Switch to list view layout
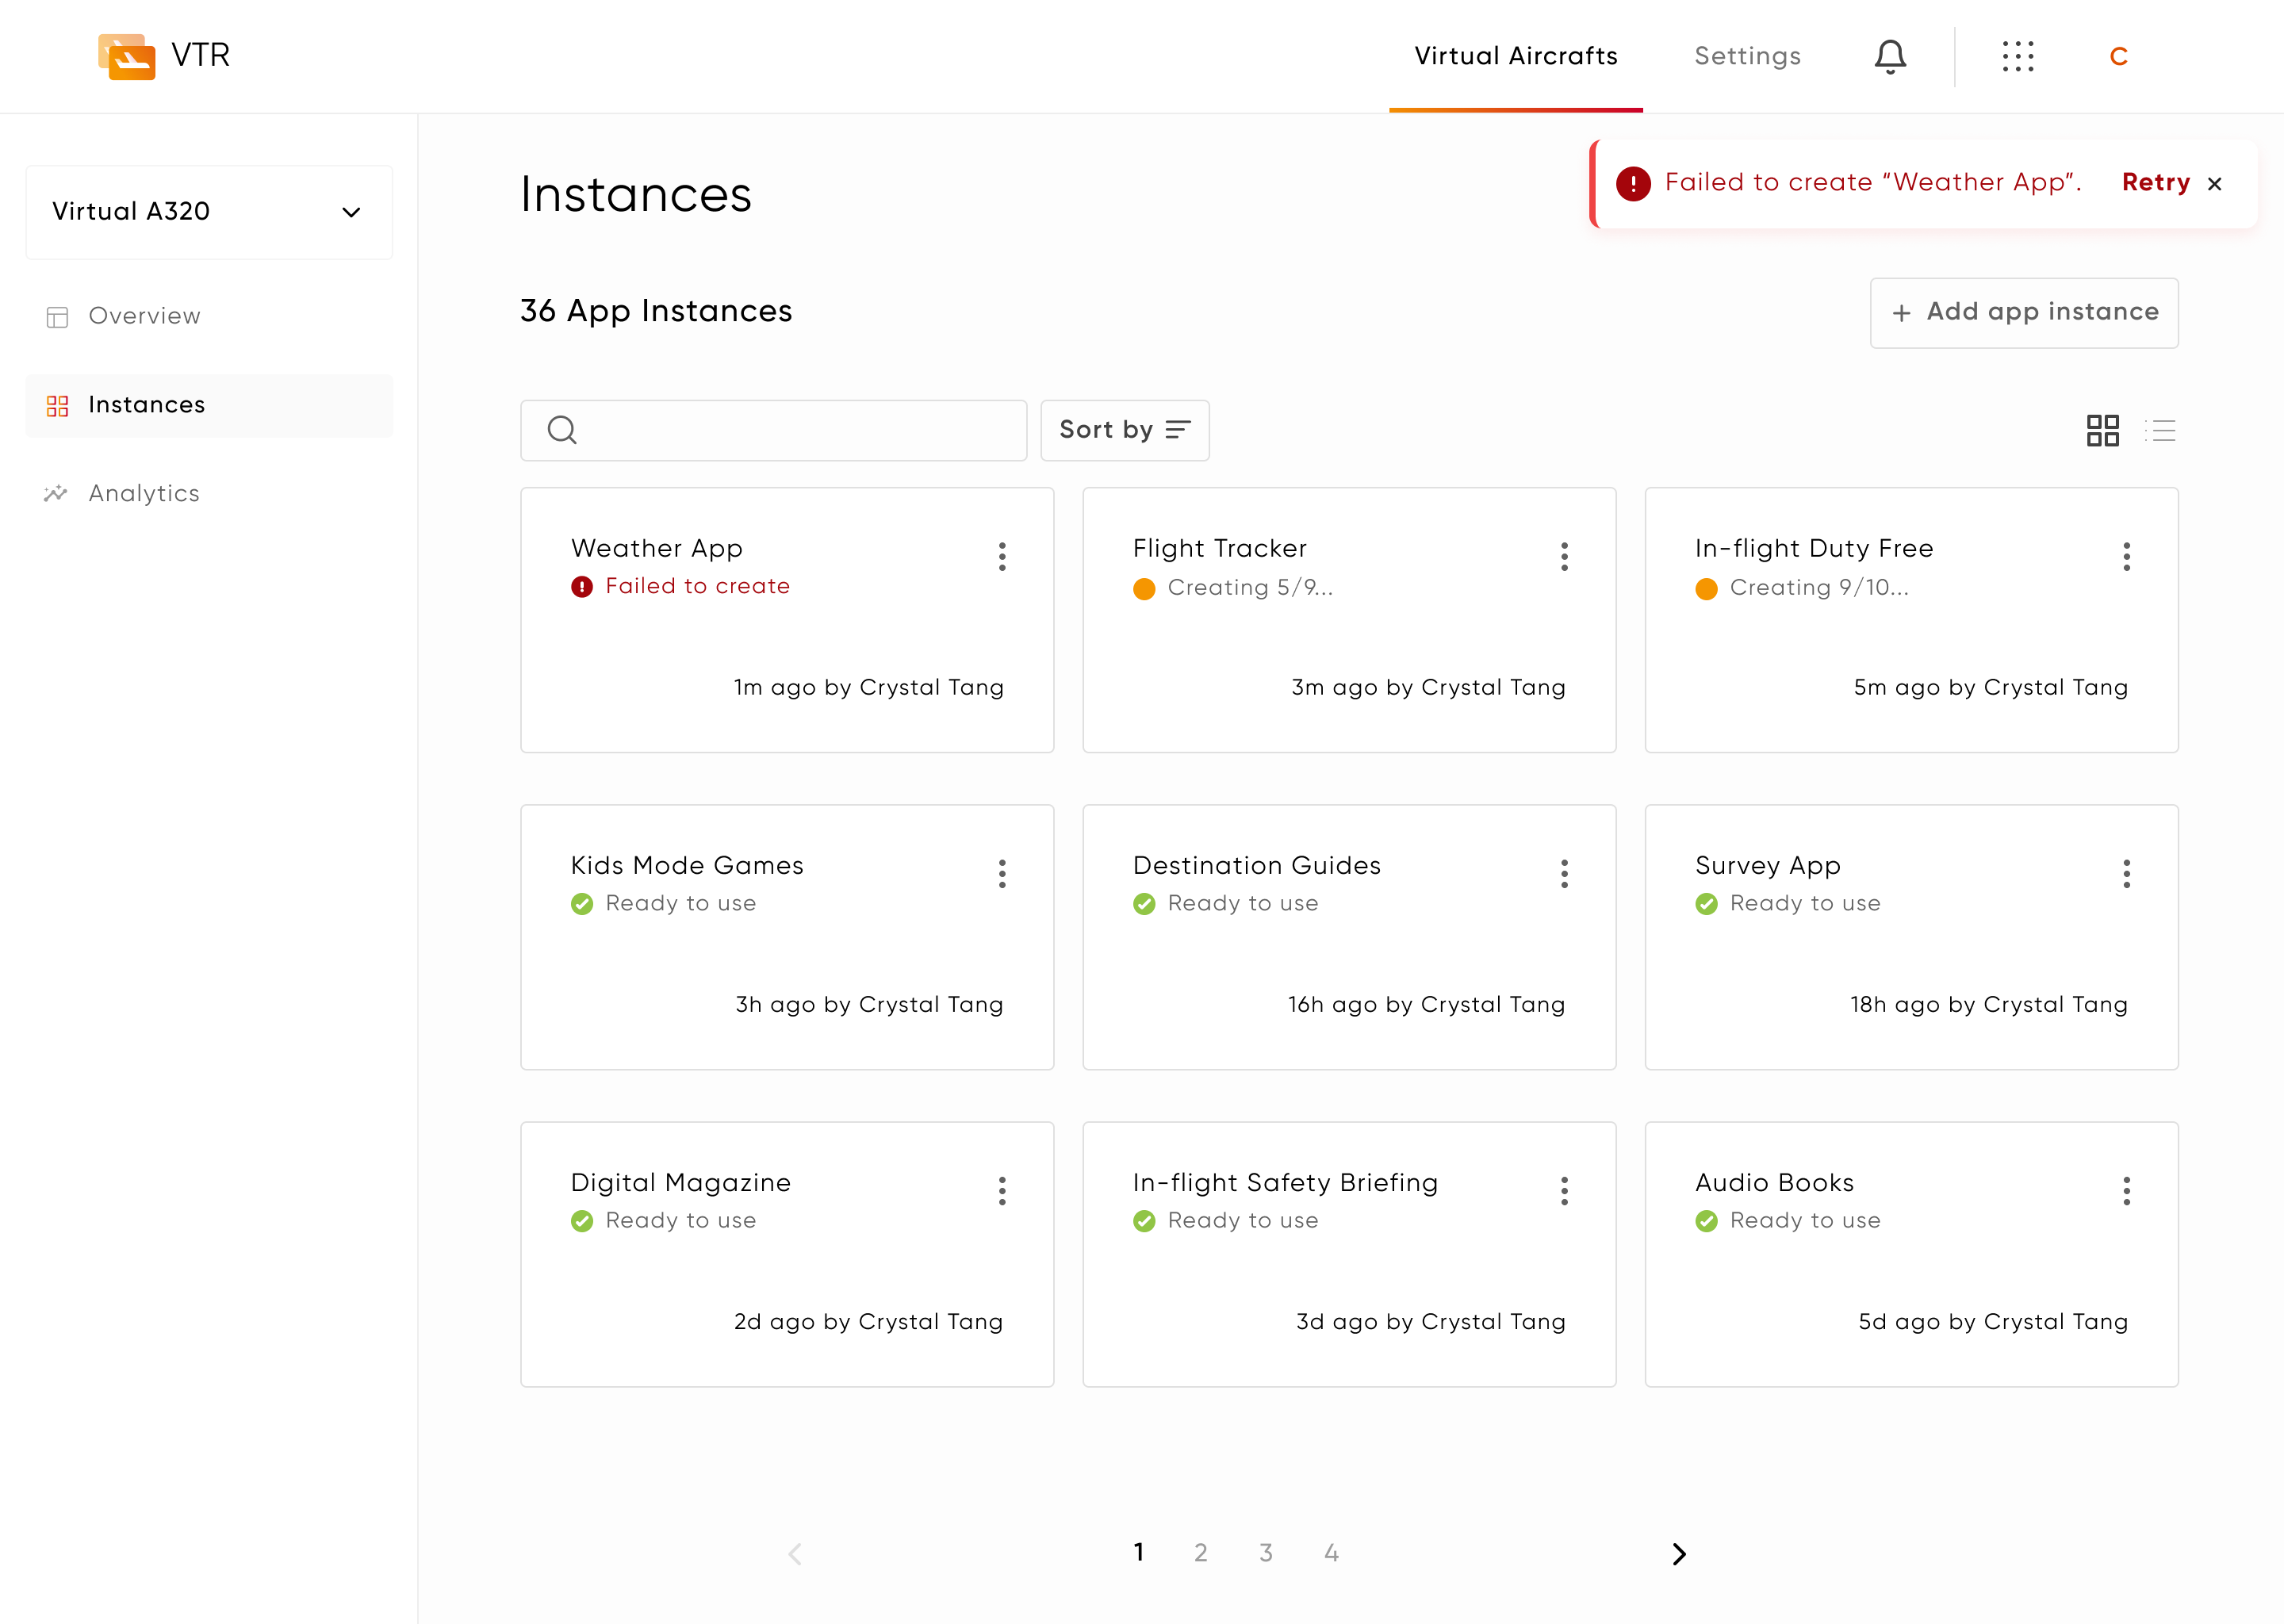 (2162, 430)
